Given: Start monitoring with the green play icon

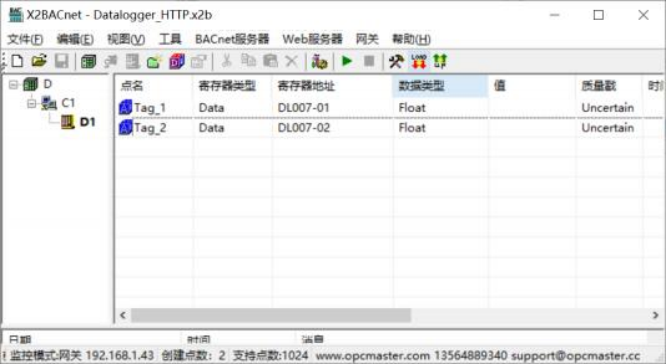Looking at the screenshot, I should (347, 61).
